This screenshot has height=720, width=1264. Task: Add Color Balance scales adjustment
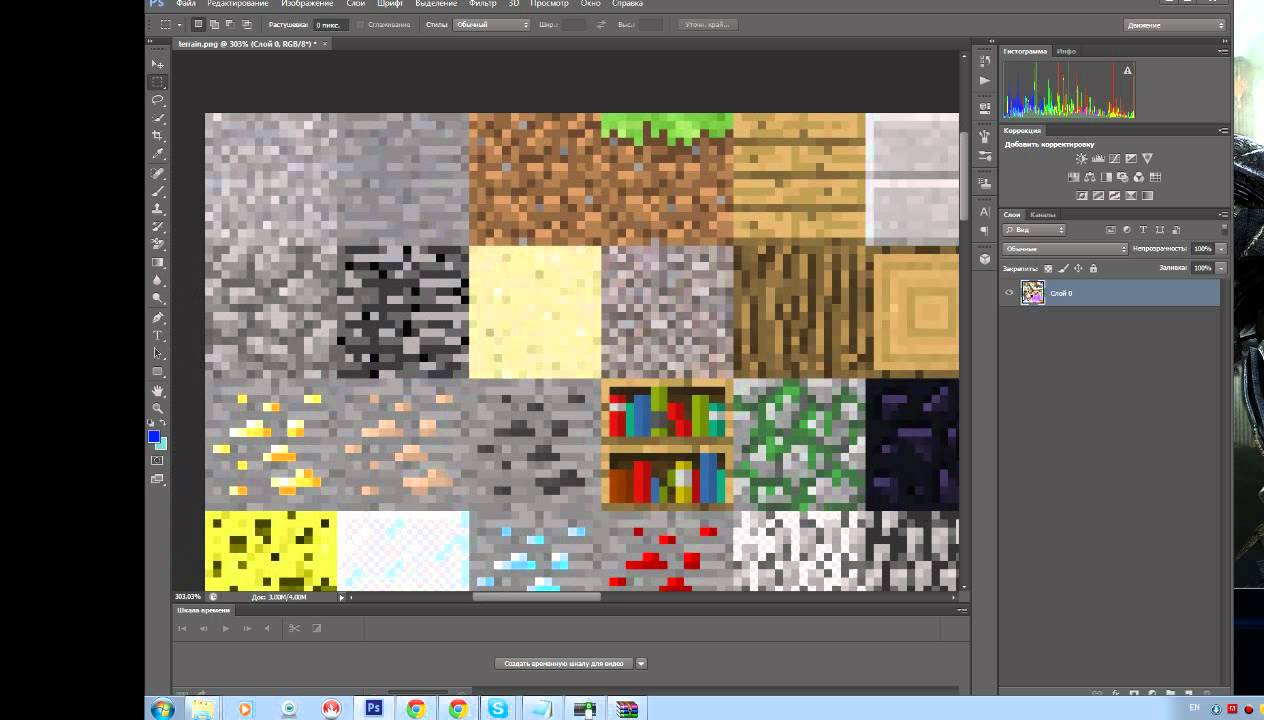(x=1090, y=177)
